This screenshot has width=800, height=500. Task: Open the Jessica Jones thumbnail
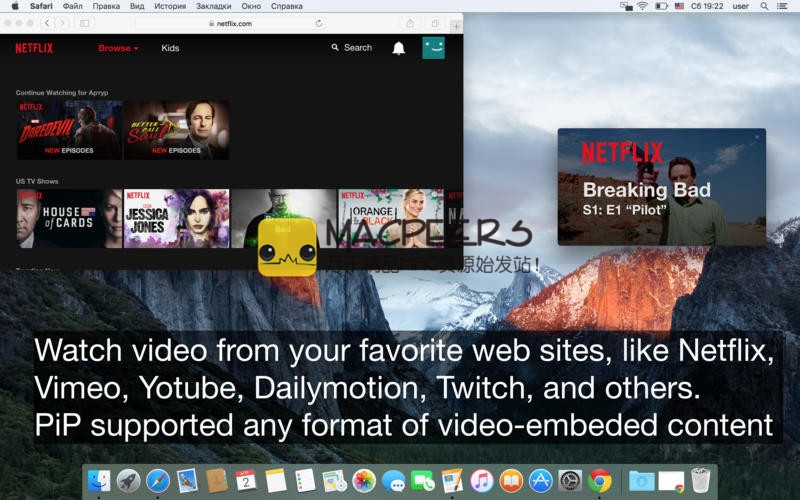(x=177, y=218)
